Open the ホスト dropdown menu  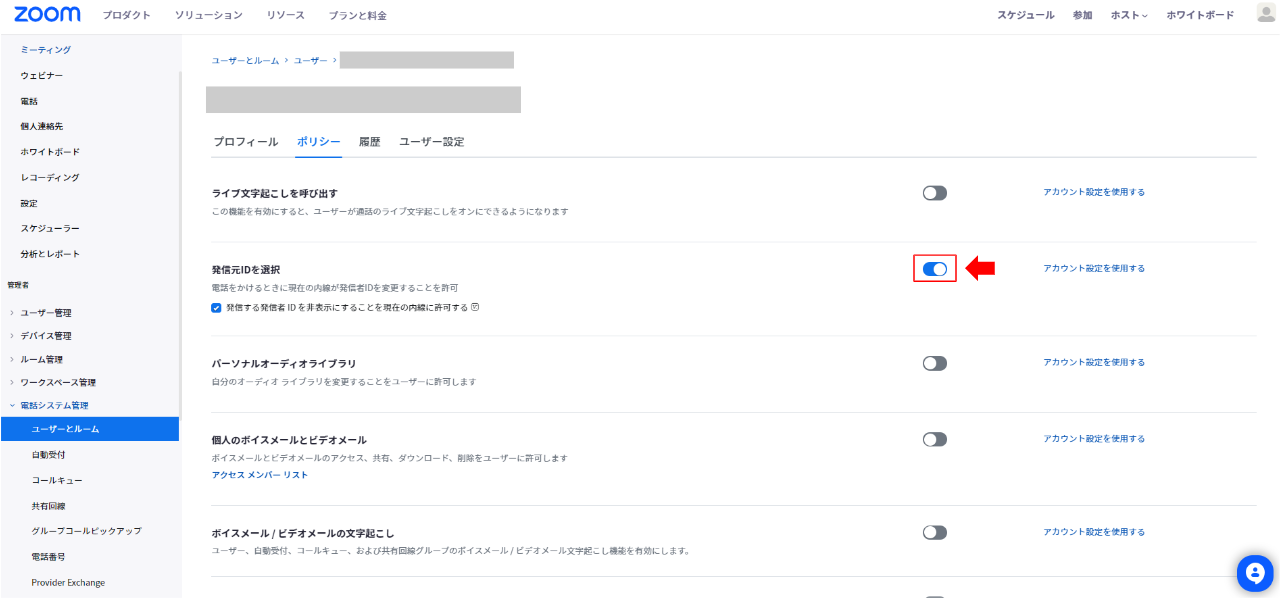pyautogui.click(x=1129, y=16)
